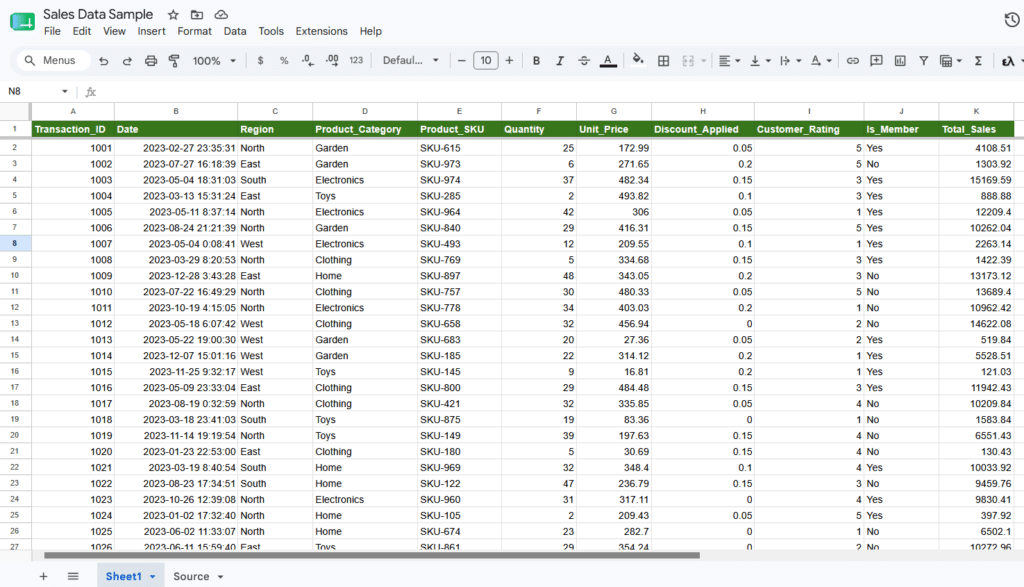Select row 8 header
The width and height of the screenshot is (1024, 587).
[15, 244]
